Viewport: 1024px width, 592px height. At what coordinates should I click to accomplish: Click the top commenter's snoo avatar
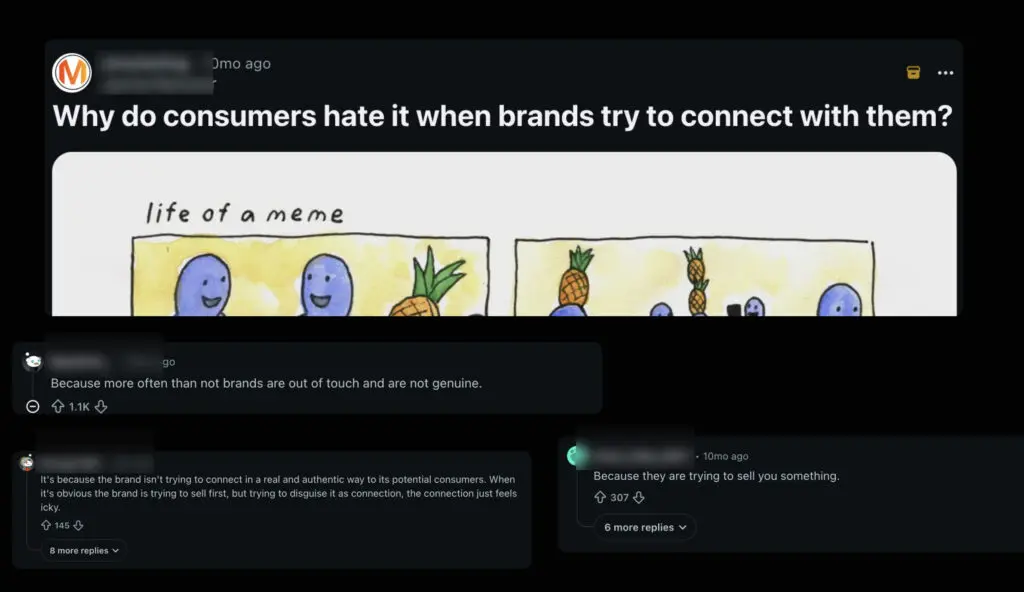click(33, 361)
